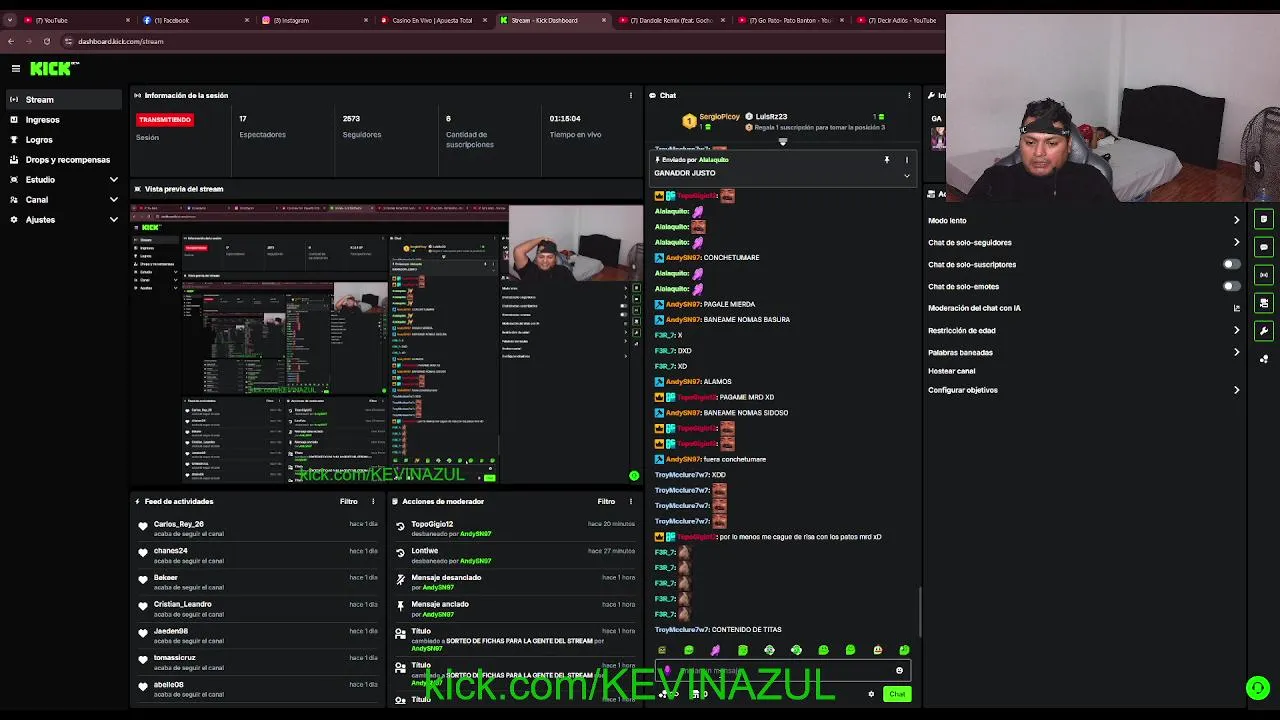Screen dimensions: 1280x720
Task: Click the broadcast signal icon in right toolbar
Action: click(1264, 275)
